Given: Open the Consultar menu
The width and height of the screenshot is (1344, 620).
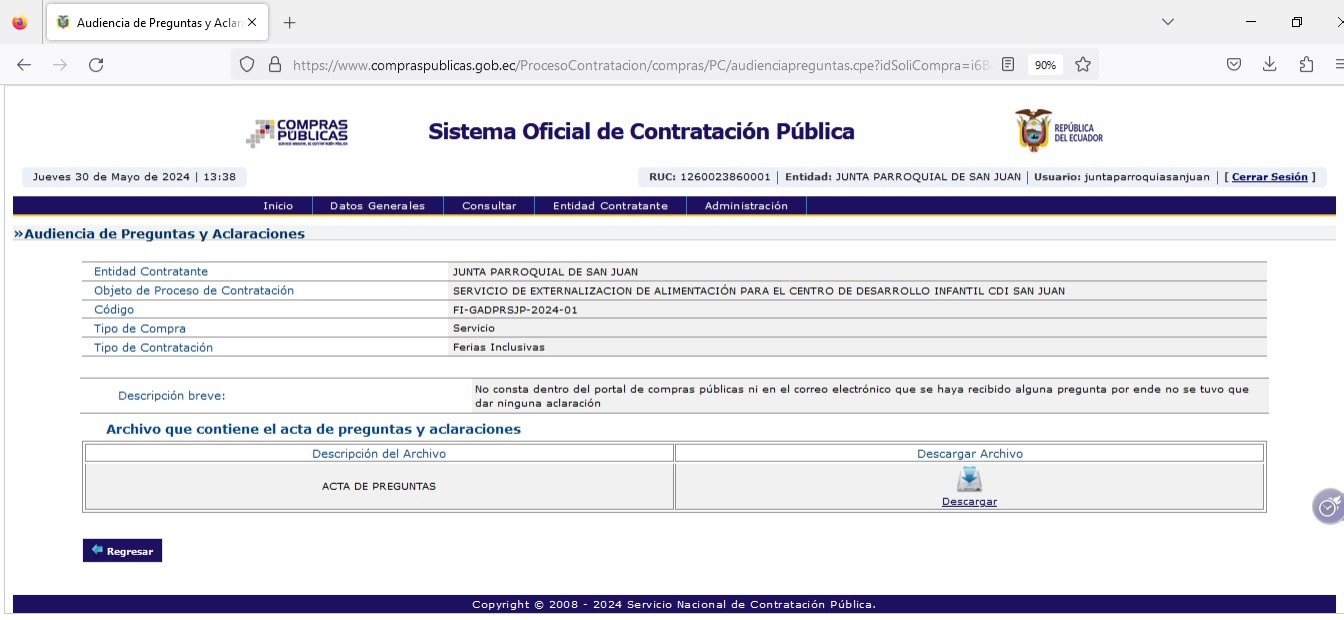Looking at the screenshot, I should (489, 206).
